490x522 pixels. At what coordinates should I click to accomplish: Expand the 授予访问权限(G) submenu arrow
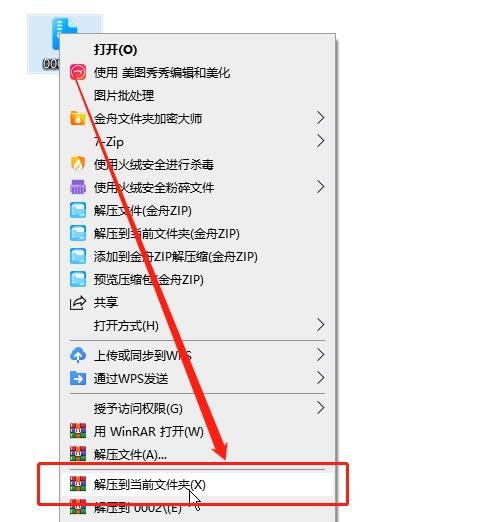pos(320,408)
